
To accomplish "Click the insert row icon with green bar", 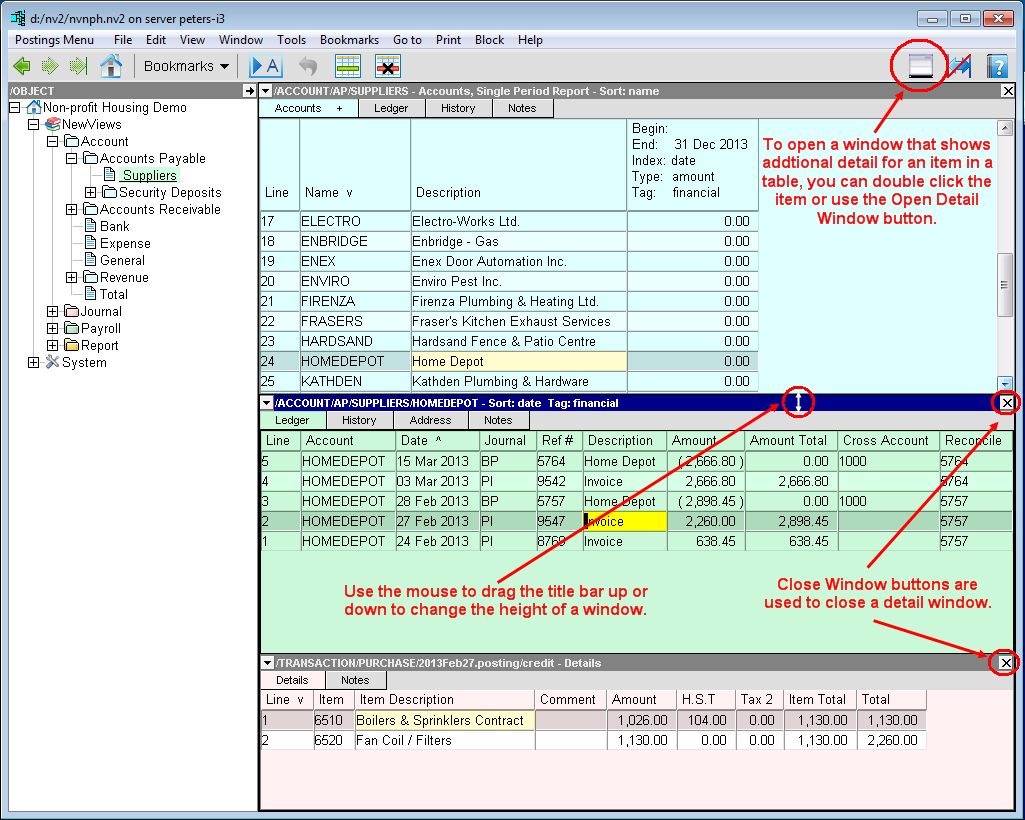I will click(348, 66).
